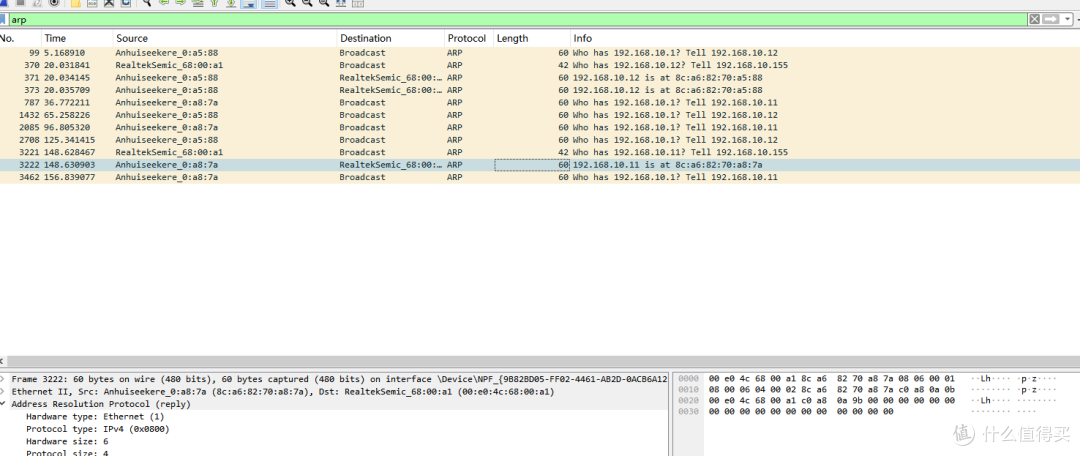Select packet 99 at time 5.168910
The height and width of the screenshot is (456, 1080).
click(x=540, y=52)
